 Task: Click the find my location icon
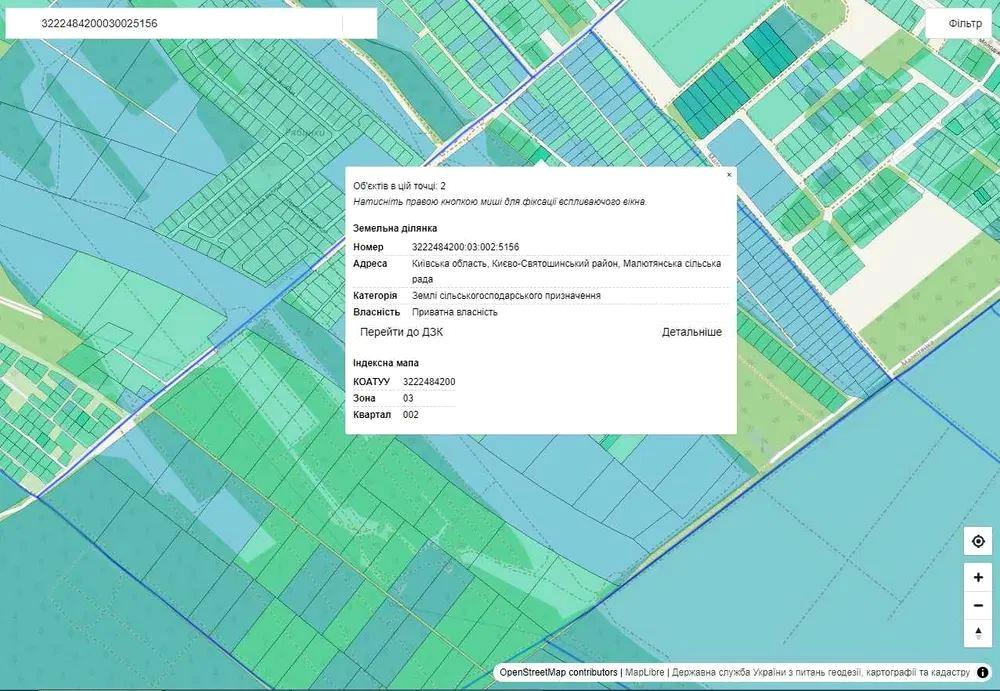coord(977,542)
